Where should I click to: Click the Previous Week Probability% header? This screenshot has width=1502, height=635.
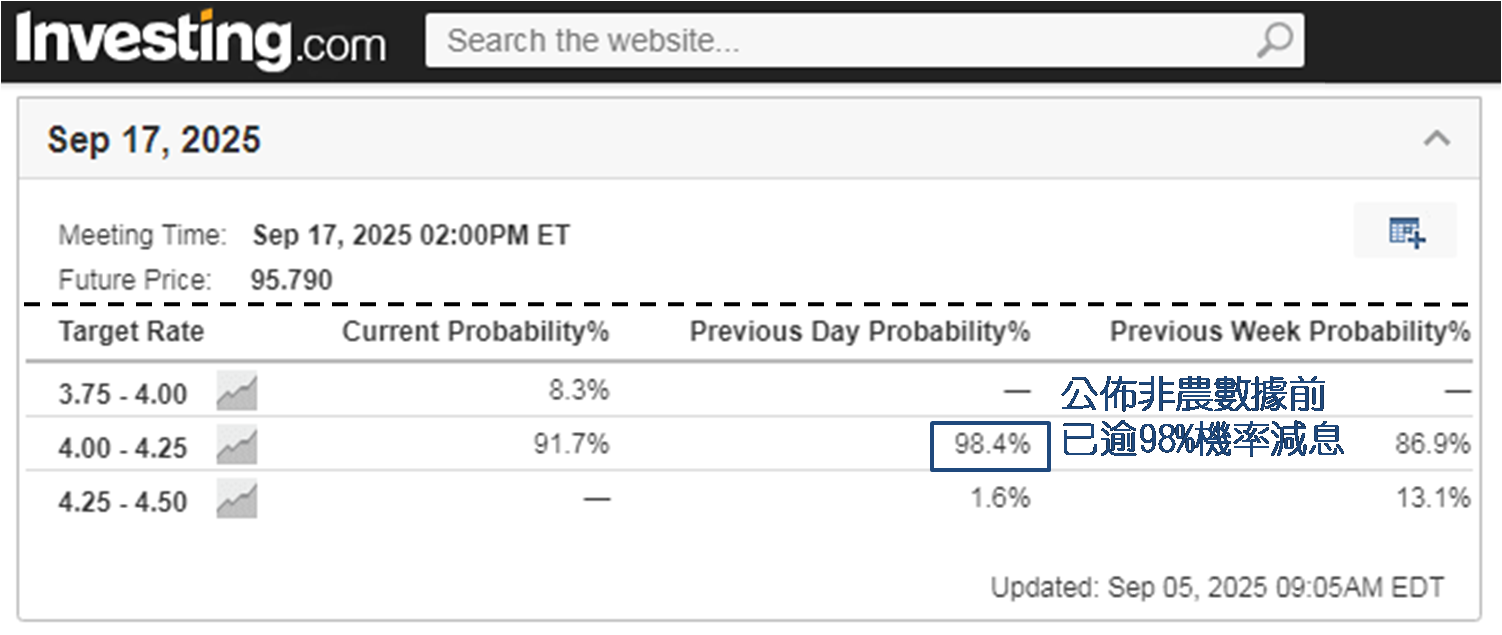pyautogui.click(x=1289, y=332)
